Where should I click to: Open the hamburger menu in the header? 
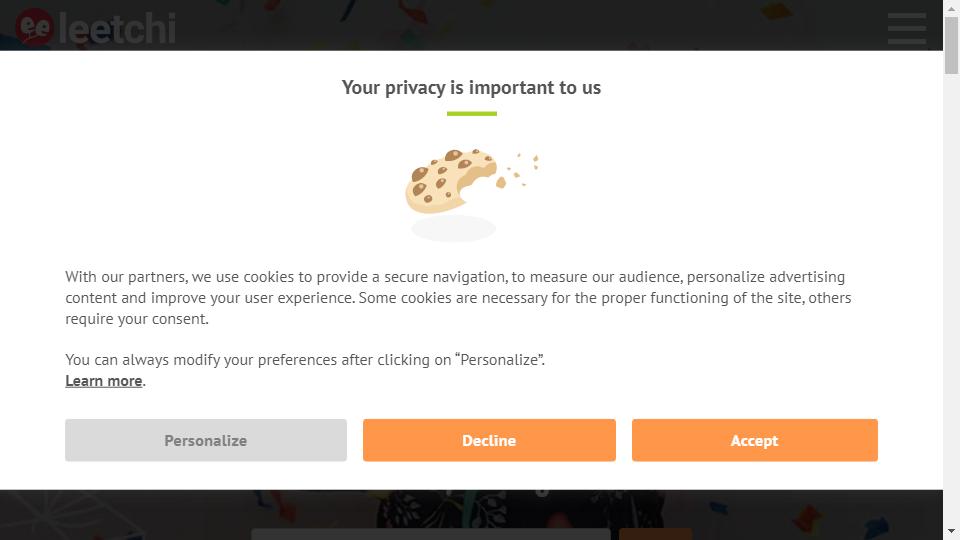pyautogui.click(x=907, y=28)
